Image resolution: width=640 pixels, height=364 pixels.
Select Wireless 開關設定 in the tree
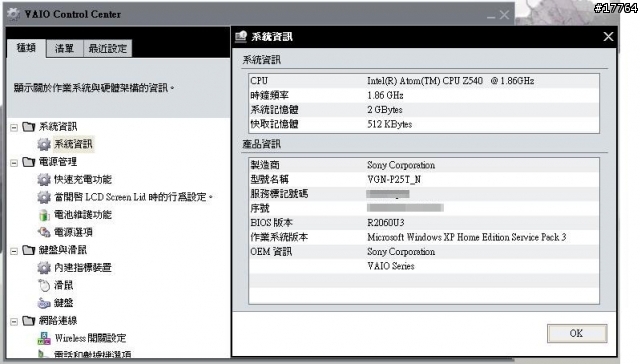[90, 338]
